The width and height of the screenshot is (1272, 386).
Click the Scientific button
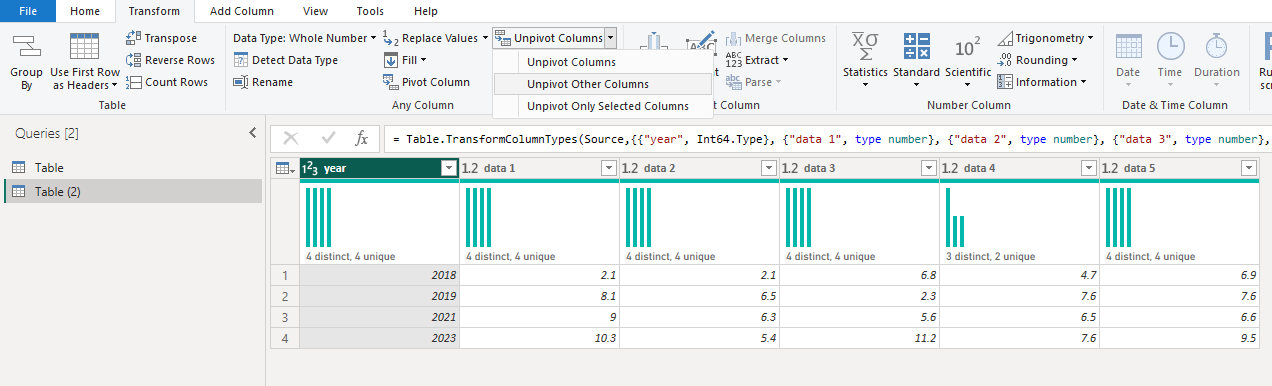pos(968,61)
